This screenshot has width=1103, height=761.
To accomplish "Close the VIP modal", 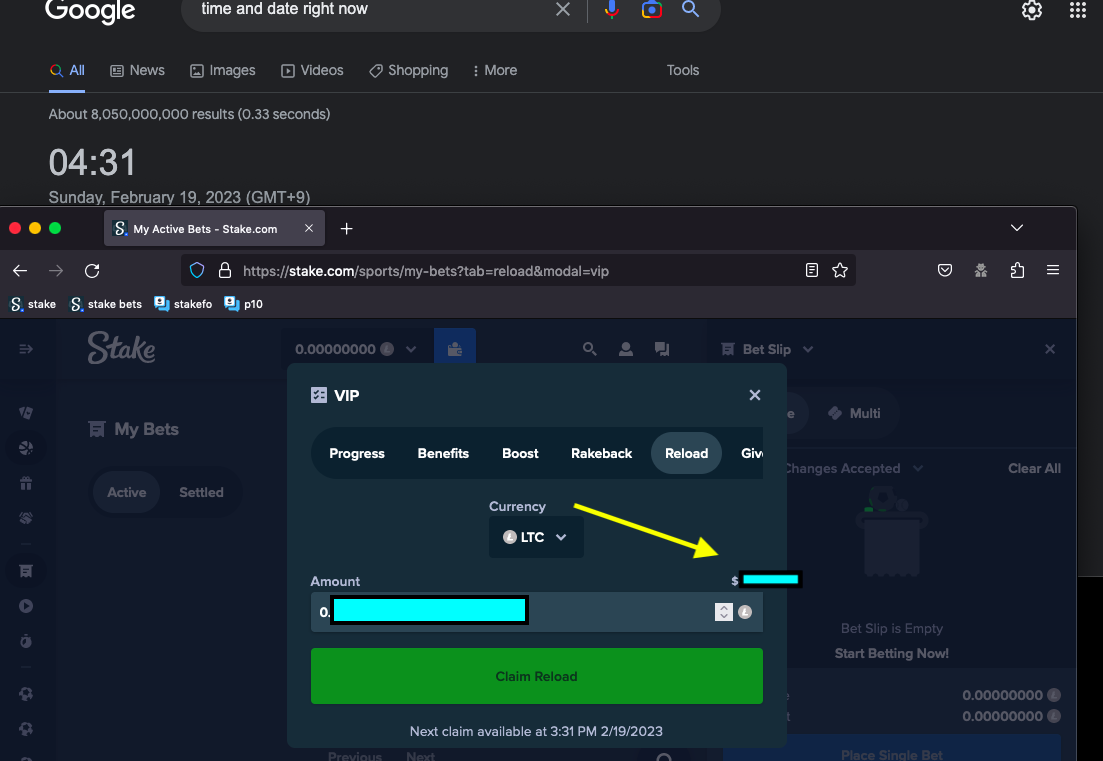I will 755,395.
